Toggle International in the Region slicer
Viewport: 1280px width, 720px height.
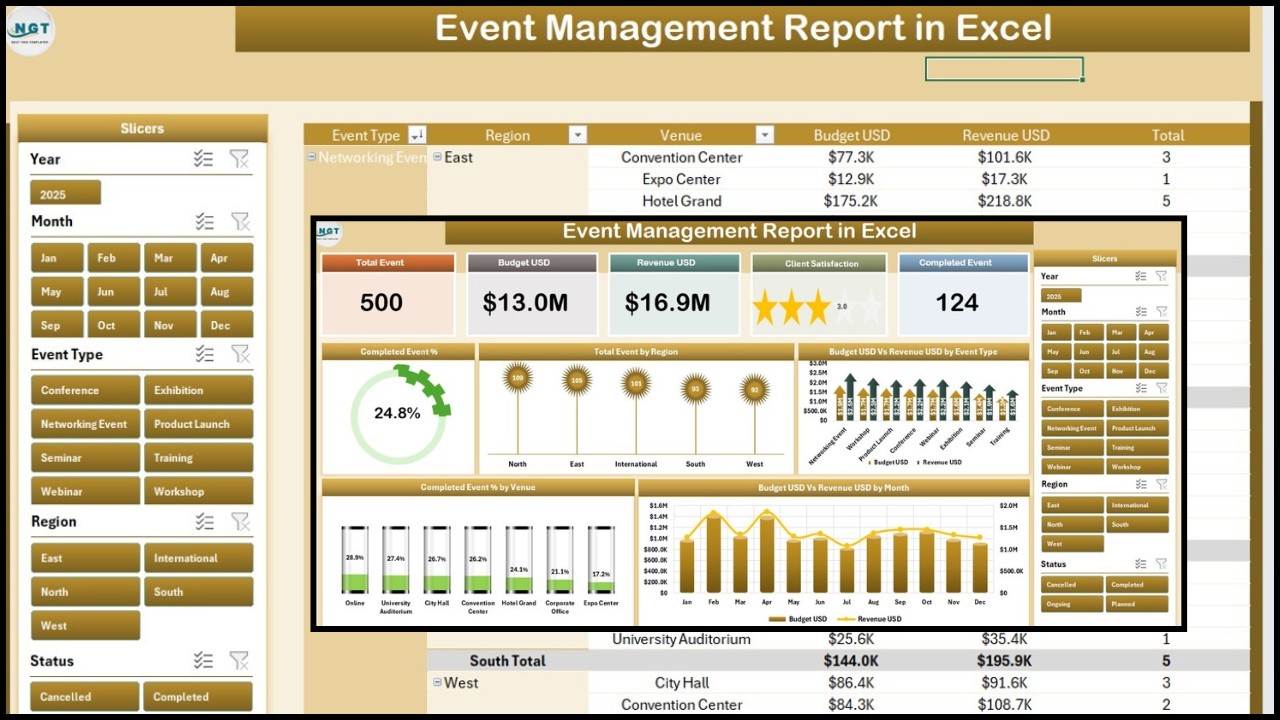(x=198, y=558)
